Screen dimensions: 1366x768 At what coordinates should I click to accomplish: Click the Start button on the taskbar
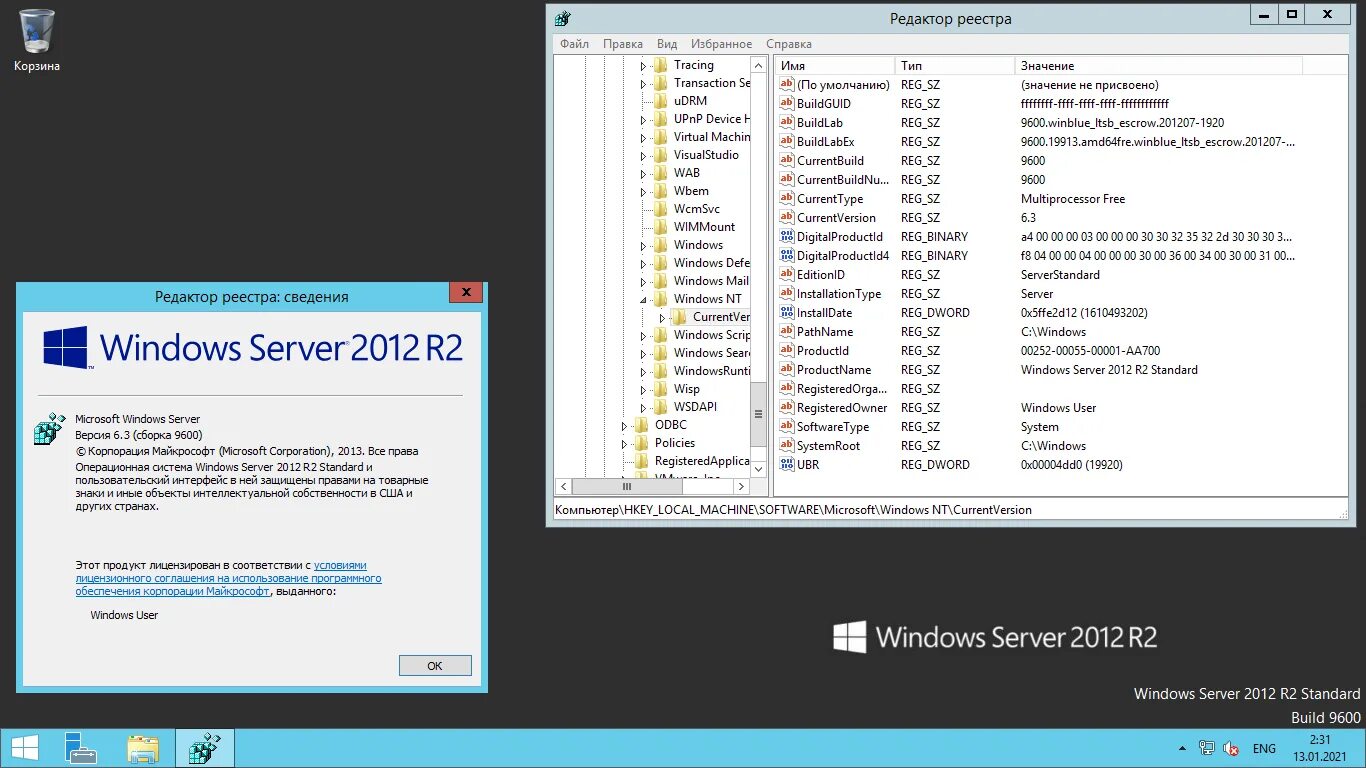[x=25, y=748]
